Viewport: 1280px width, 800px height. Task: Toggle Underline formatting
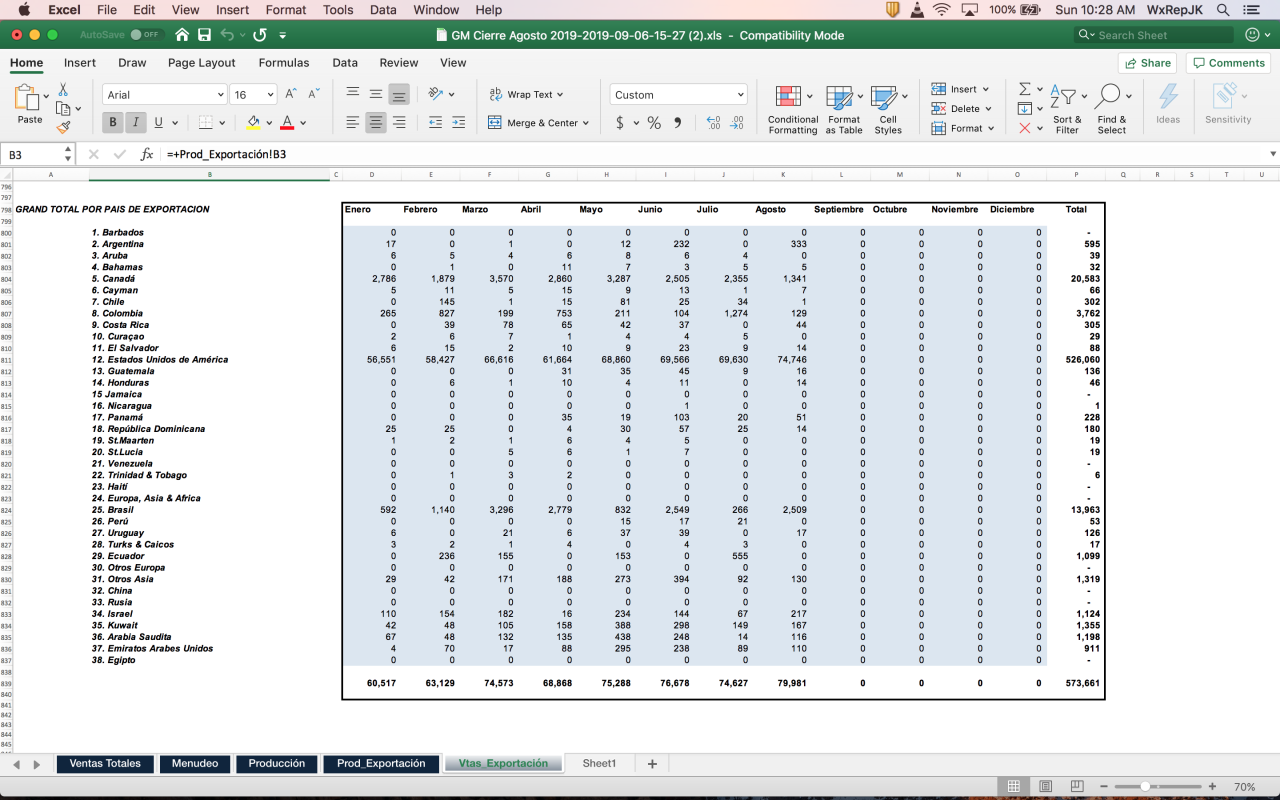(x=159, y=123)
